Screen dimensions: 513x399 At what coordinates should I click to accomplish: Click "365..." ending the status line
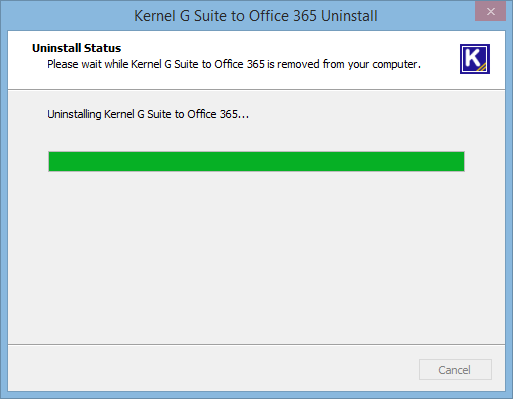point(234,114)
